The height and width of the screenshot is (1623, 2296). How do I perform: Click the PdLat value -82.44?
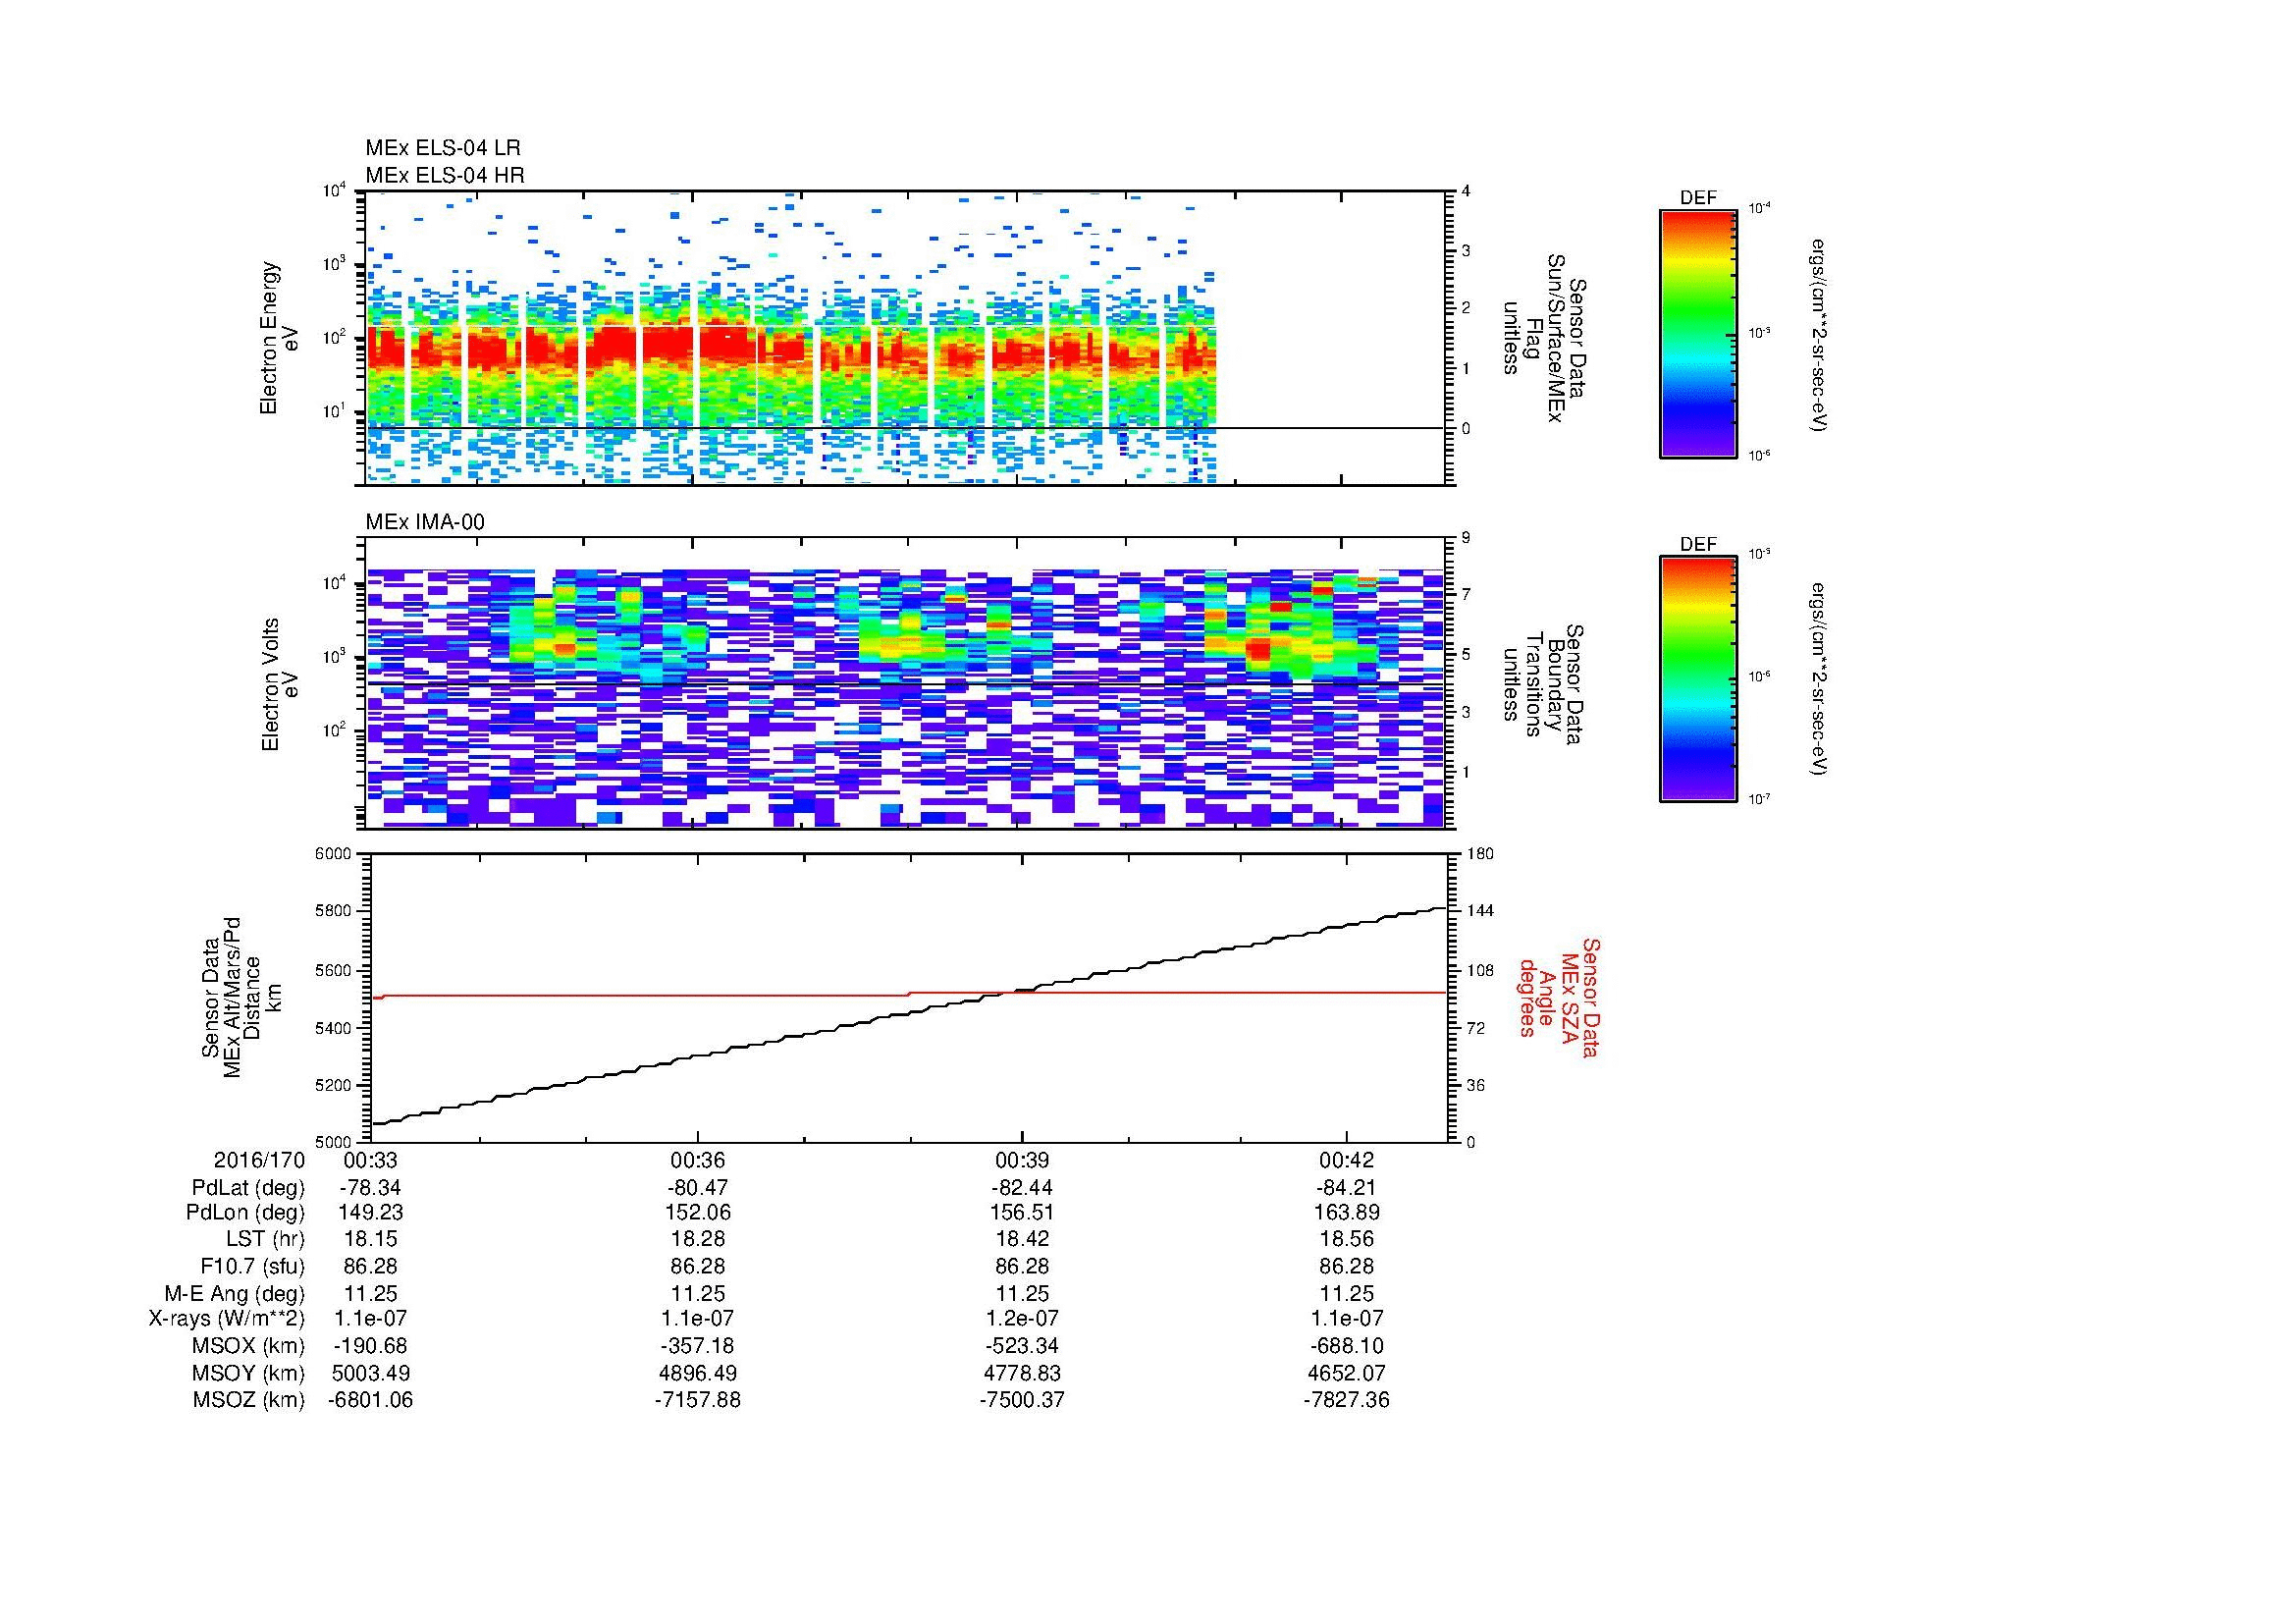[1022, 1188]
